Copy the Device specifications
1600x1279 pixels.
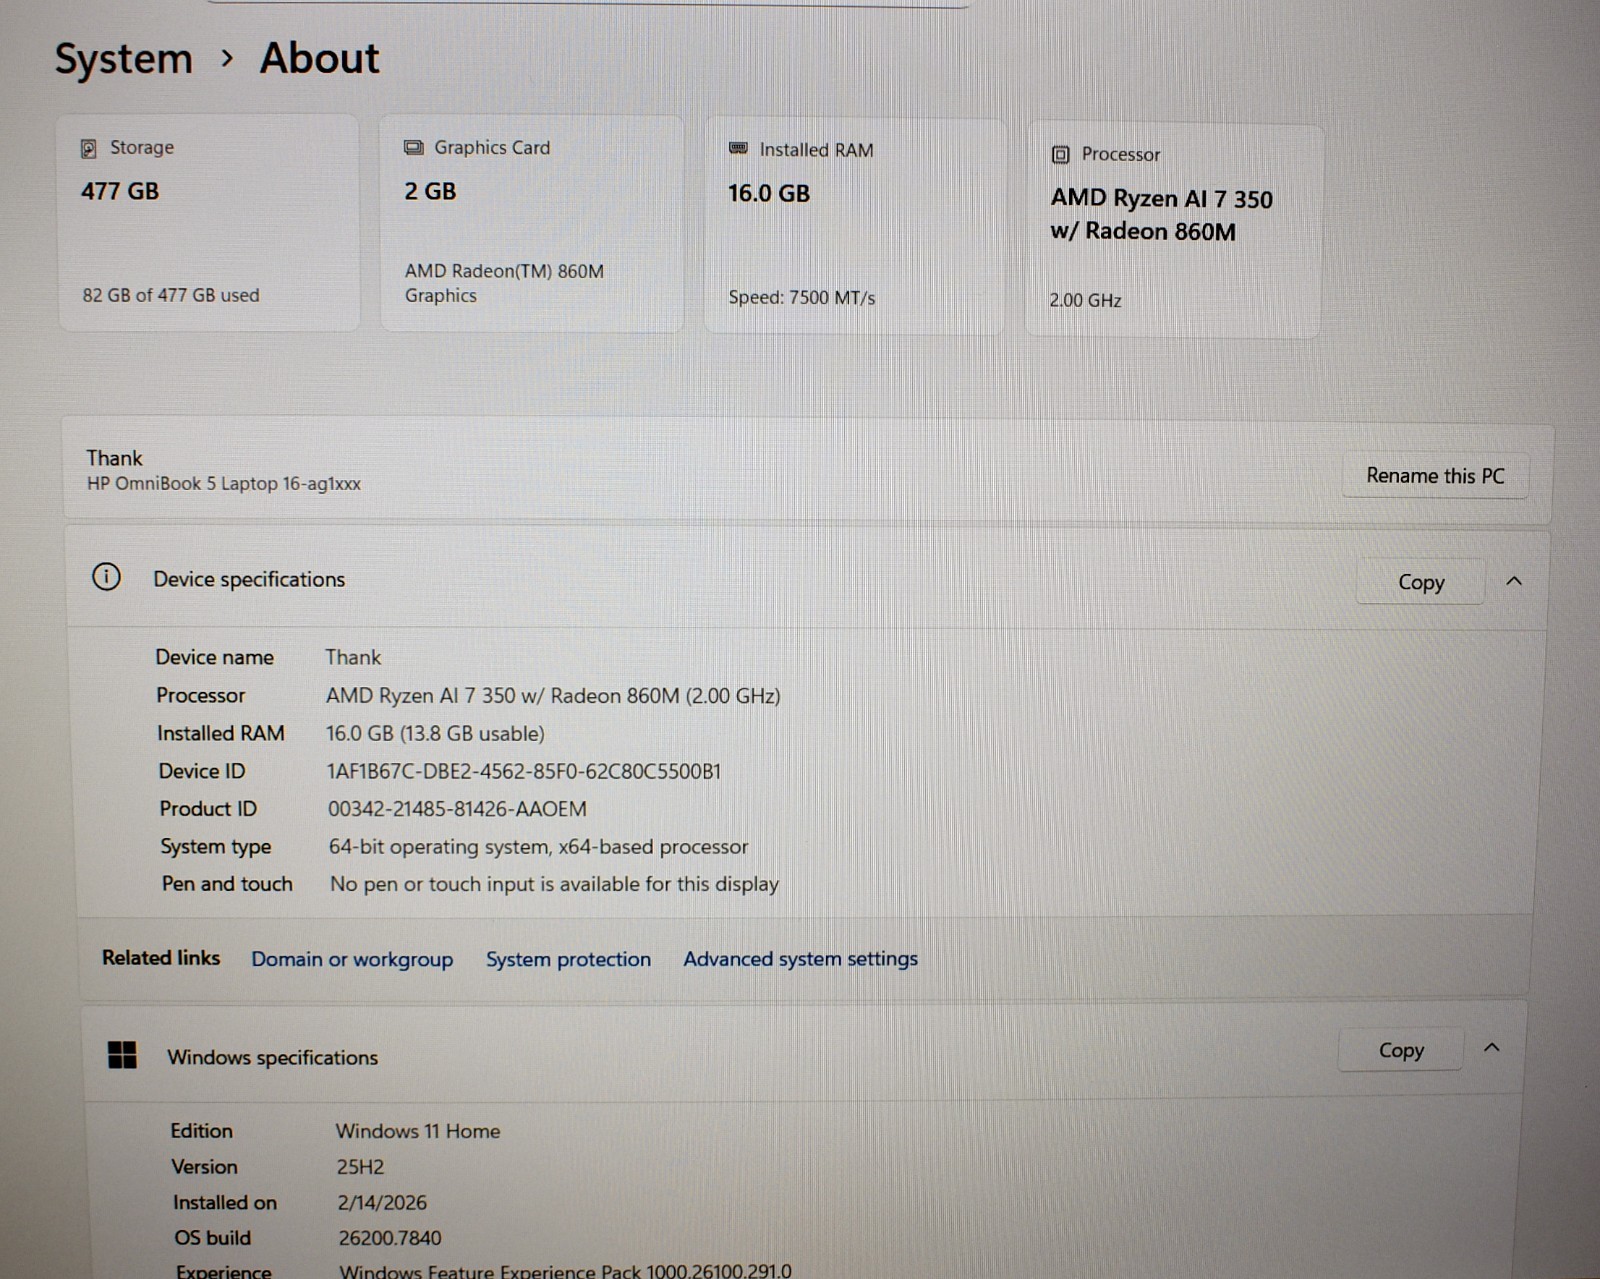pos(1421,582)
